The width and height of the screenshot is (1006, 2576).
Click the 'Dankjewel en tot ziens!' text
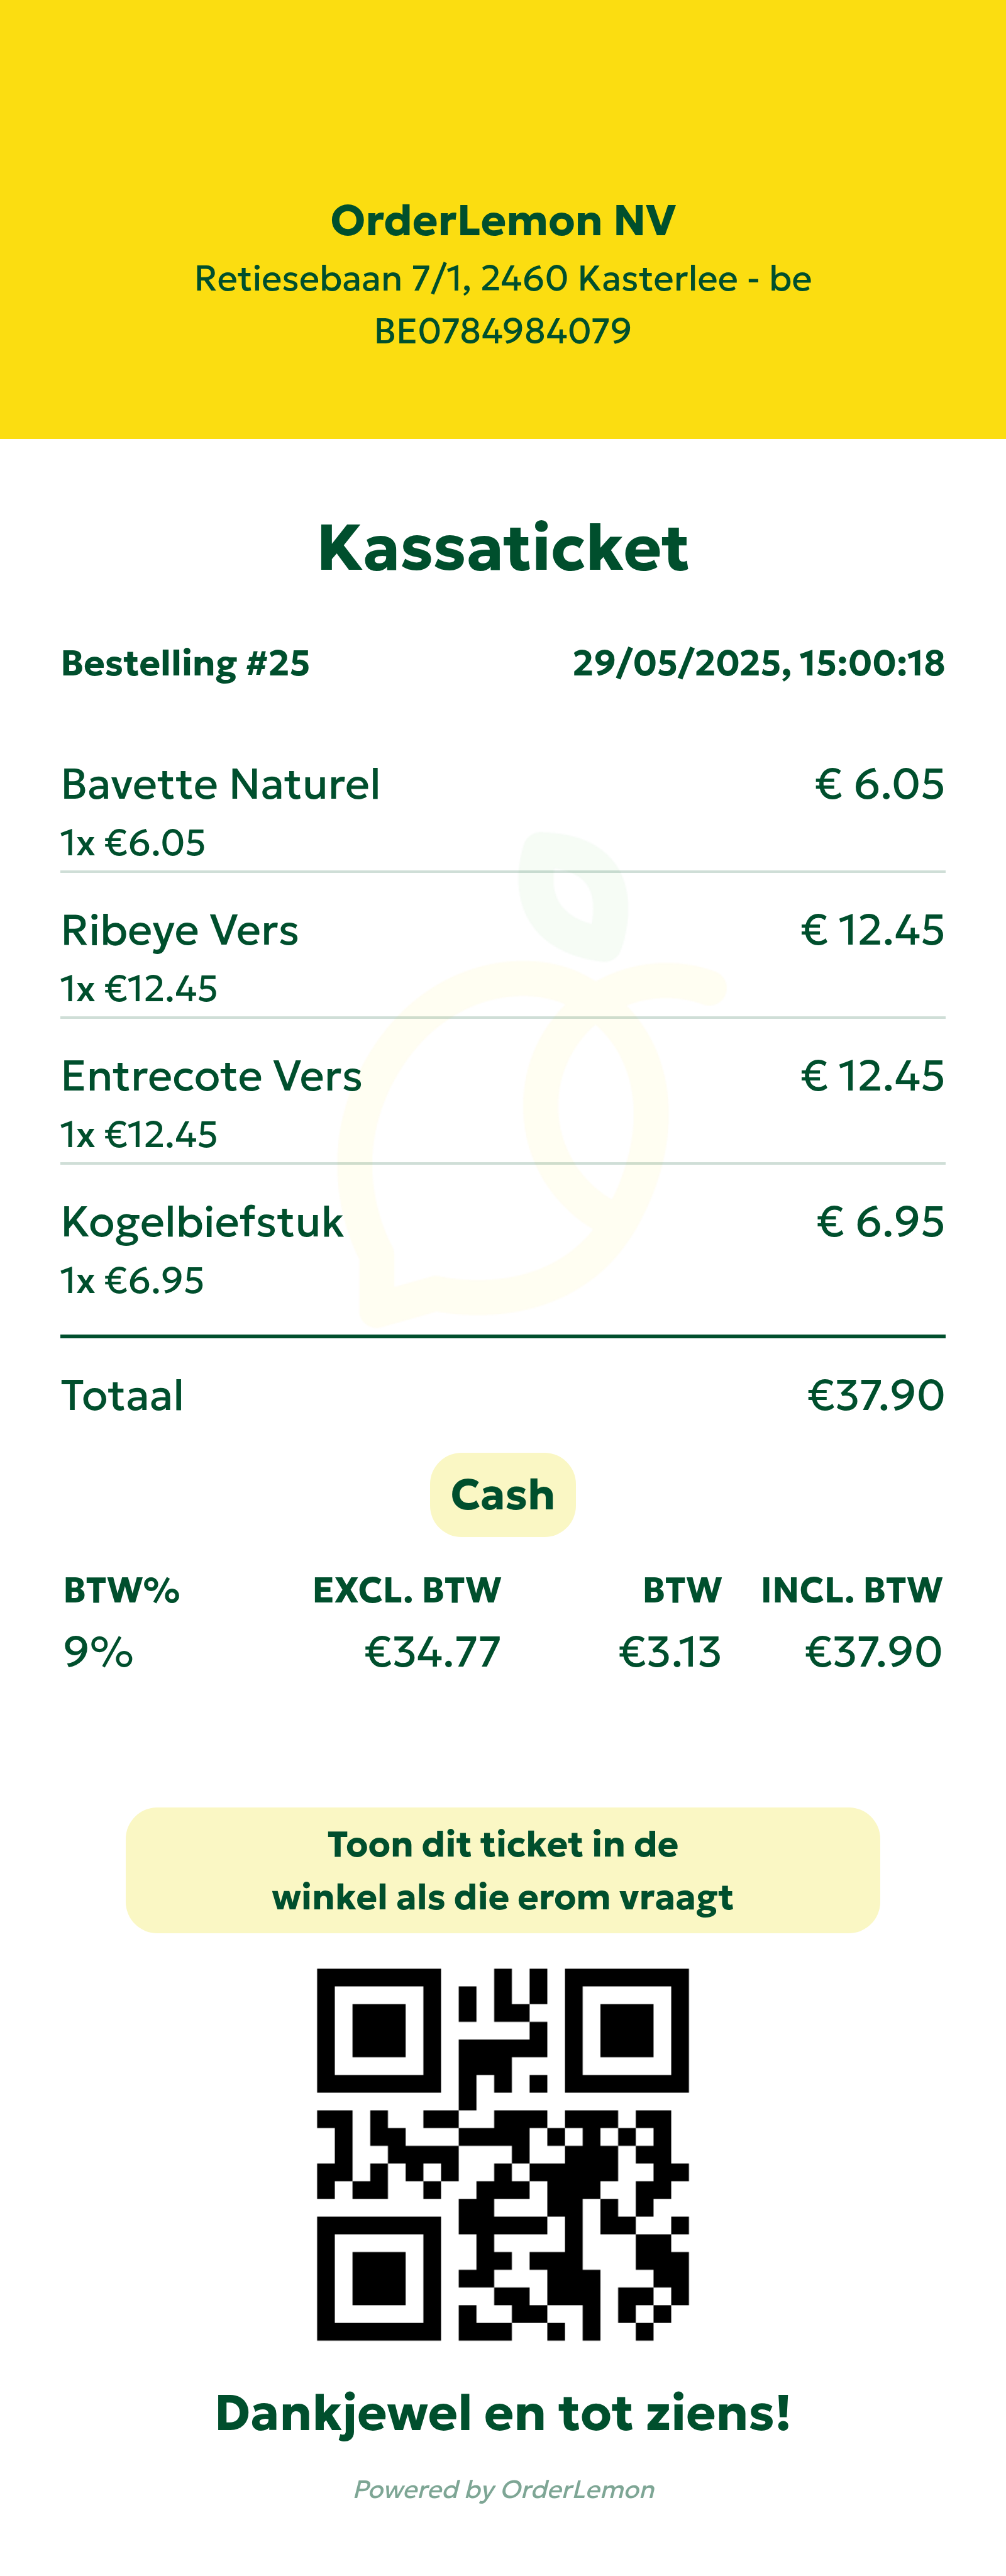pos(503,2413)
